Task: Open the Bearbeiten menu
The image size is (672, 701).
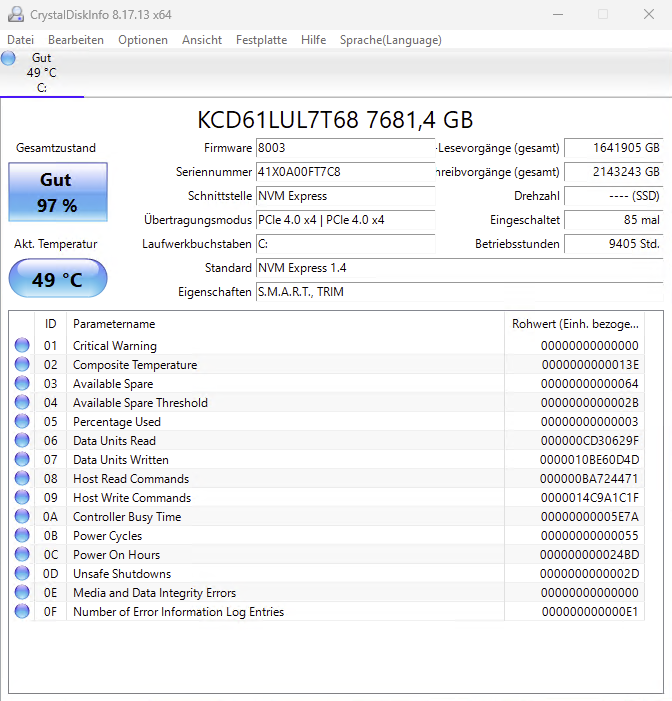Action: (76, 40)
